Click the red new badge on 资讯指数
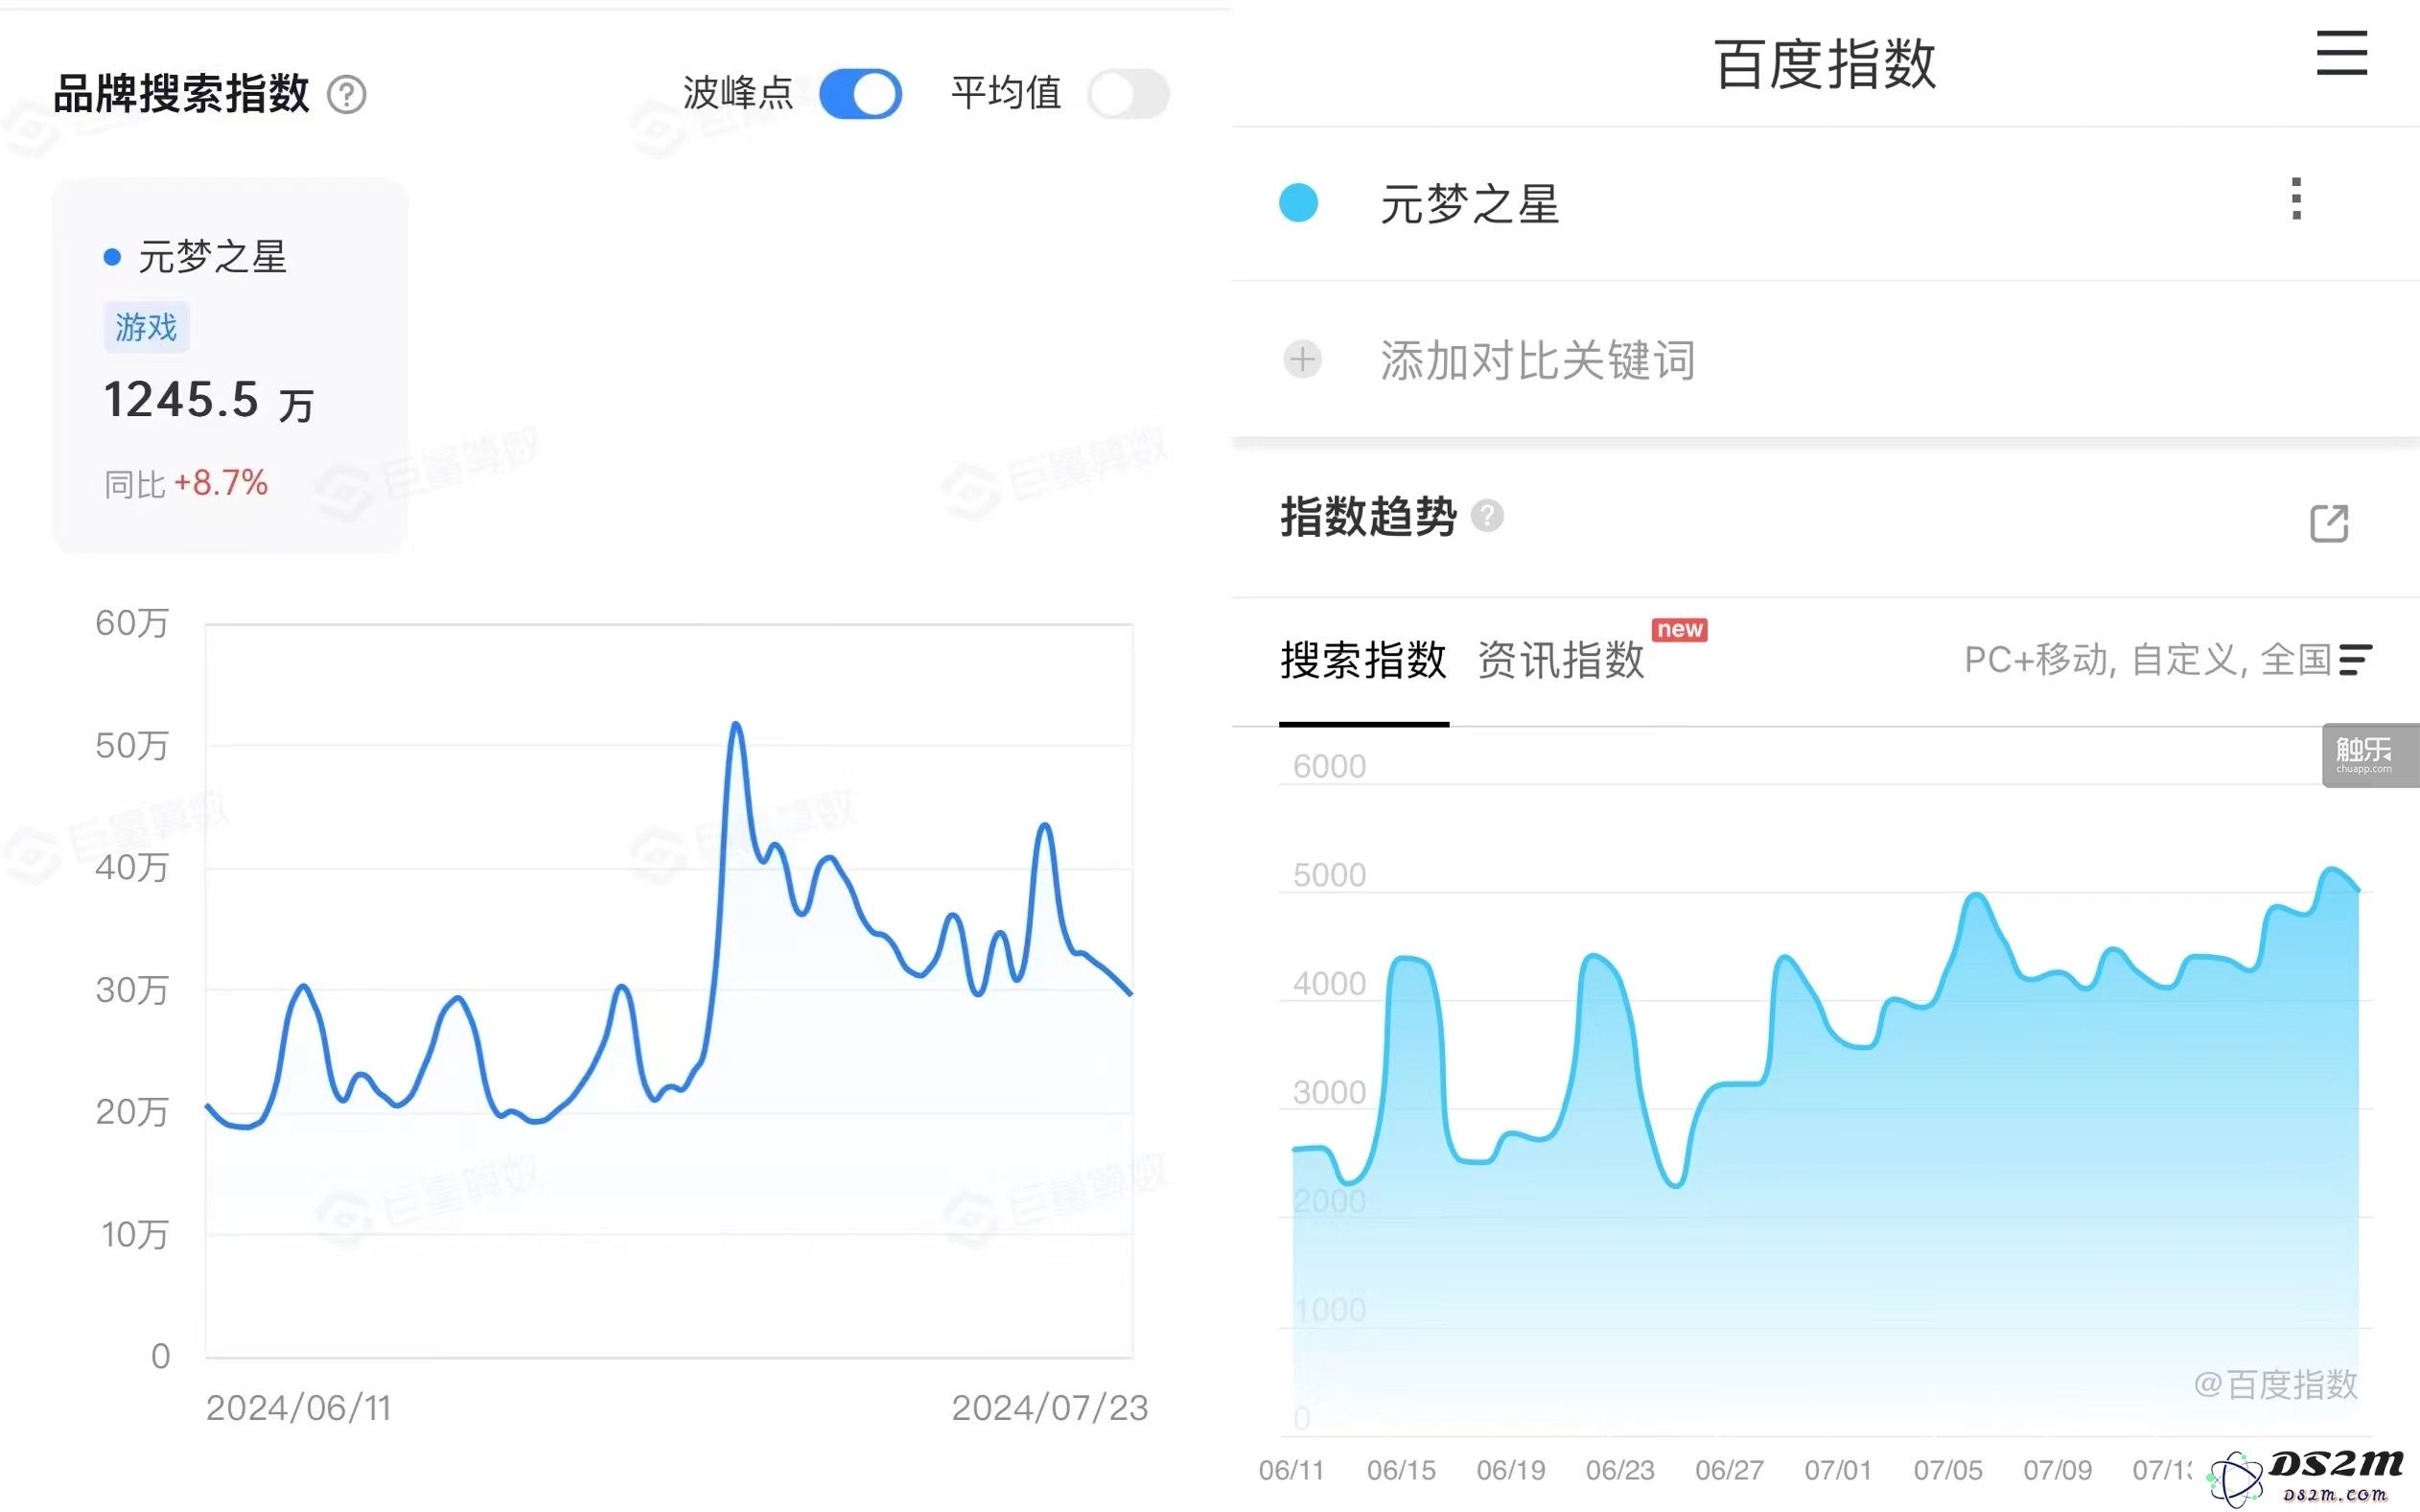The height and width of the screenshot is (1512, 2420). coord(1680,629)
